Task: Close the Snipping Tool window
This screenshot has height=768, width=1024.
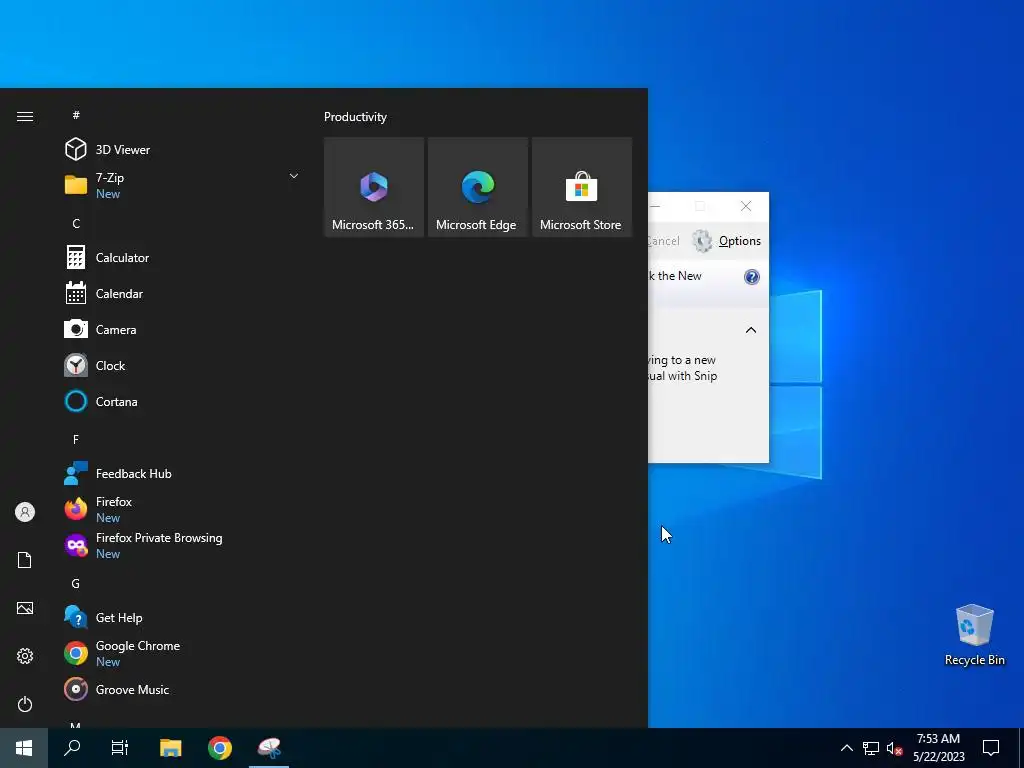Action: pyautogui.click(x=746, y=206)
